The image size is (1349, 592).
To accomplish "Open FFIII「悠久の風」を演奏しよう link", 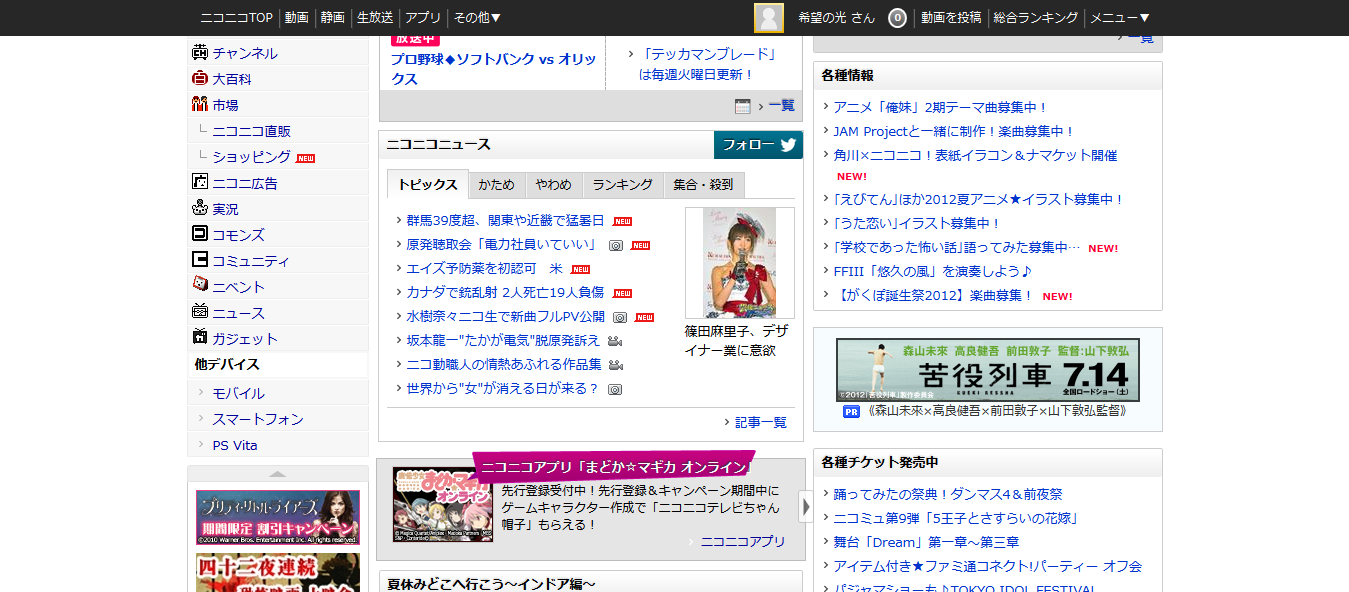I will point(932,271).
